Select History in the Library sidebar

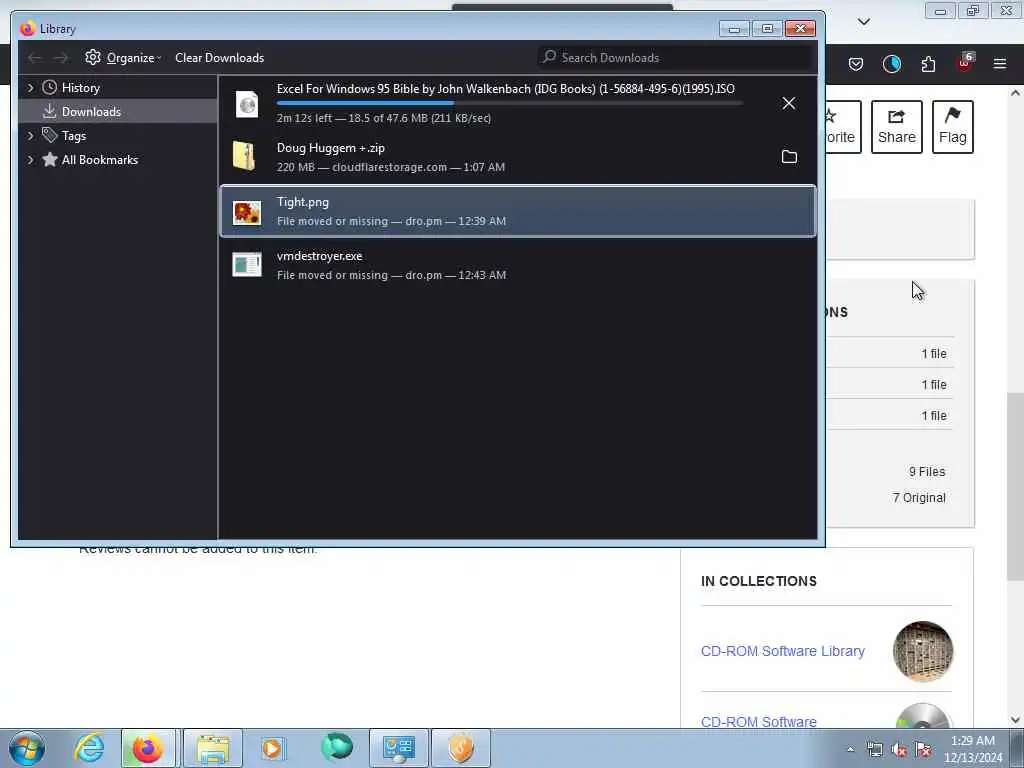(81, 88)
